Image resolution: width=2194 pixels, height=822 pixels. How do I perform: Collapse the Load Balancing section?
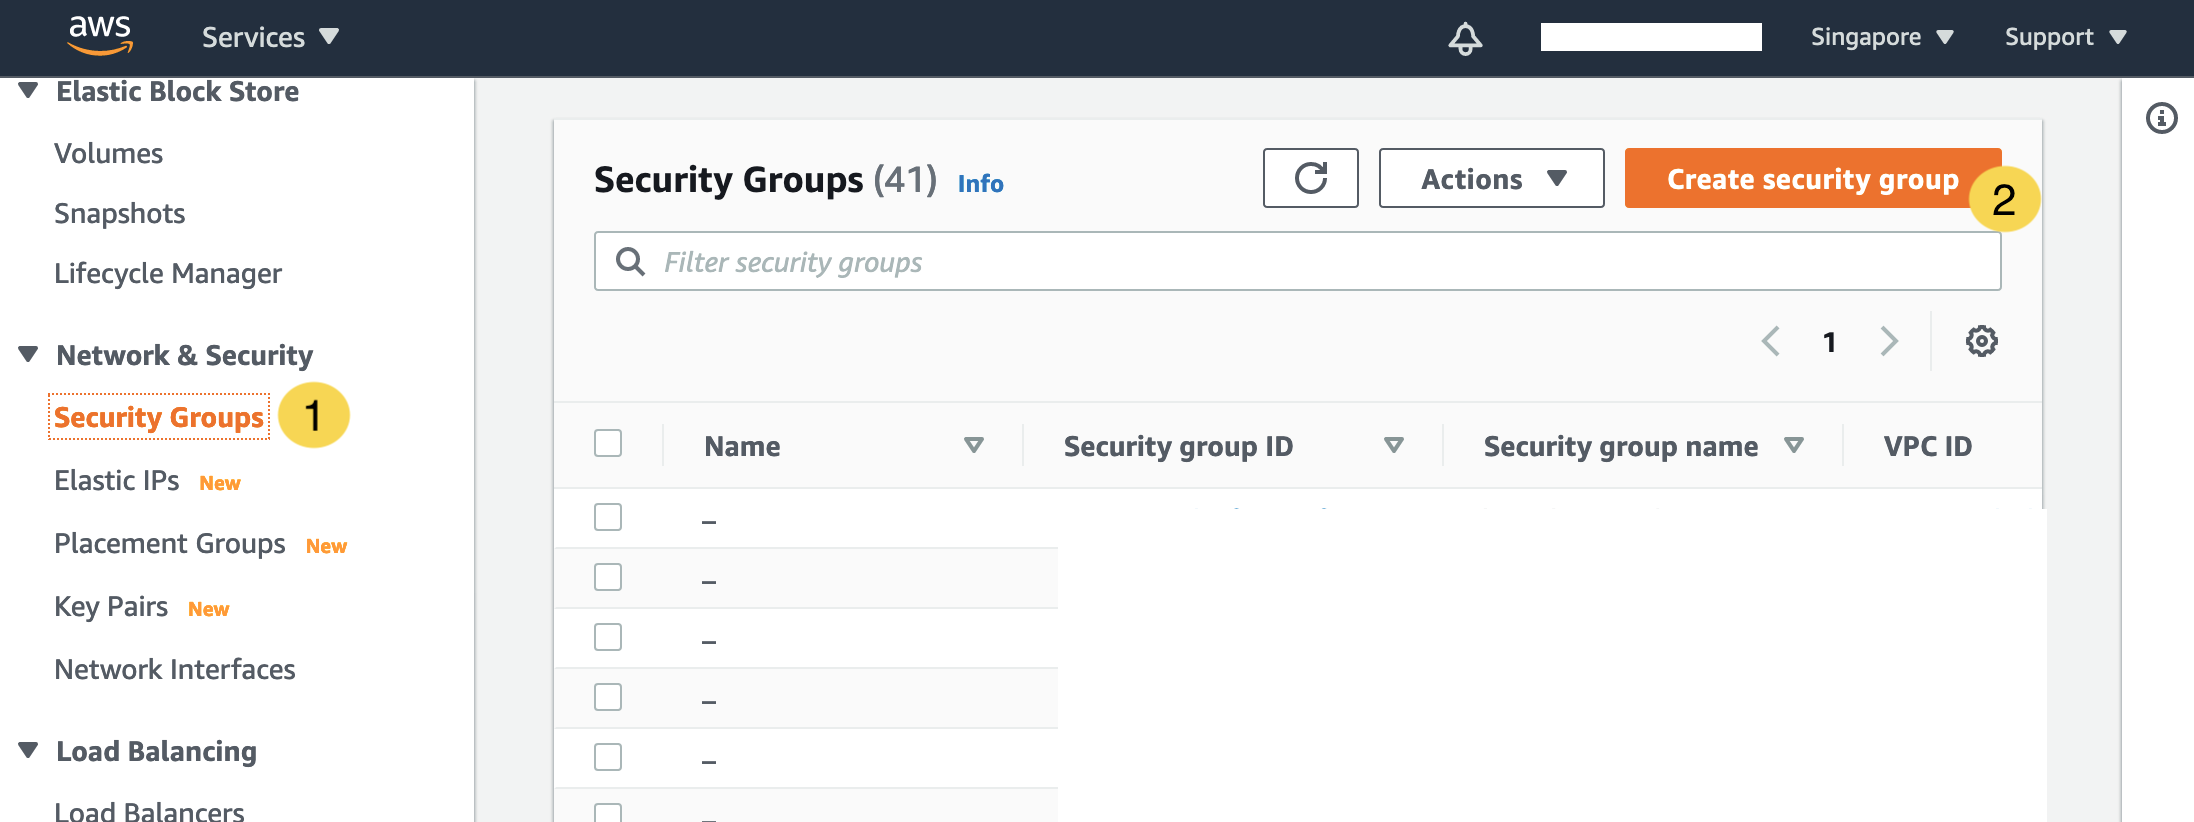click(x=28, y=750)
